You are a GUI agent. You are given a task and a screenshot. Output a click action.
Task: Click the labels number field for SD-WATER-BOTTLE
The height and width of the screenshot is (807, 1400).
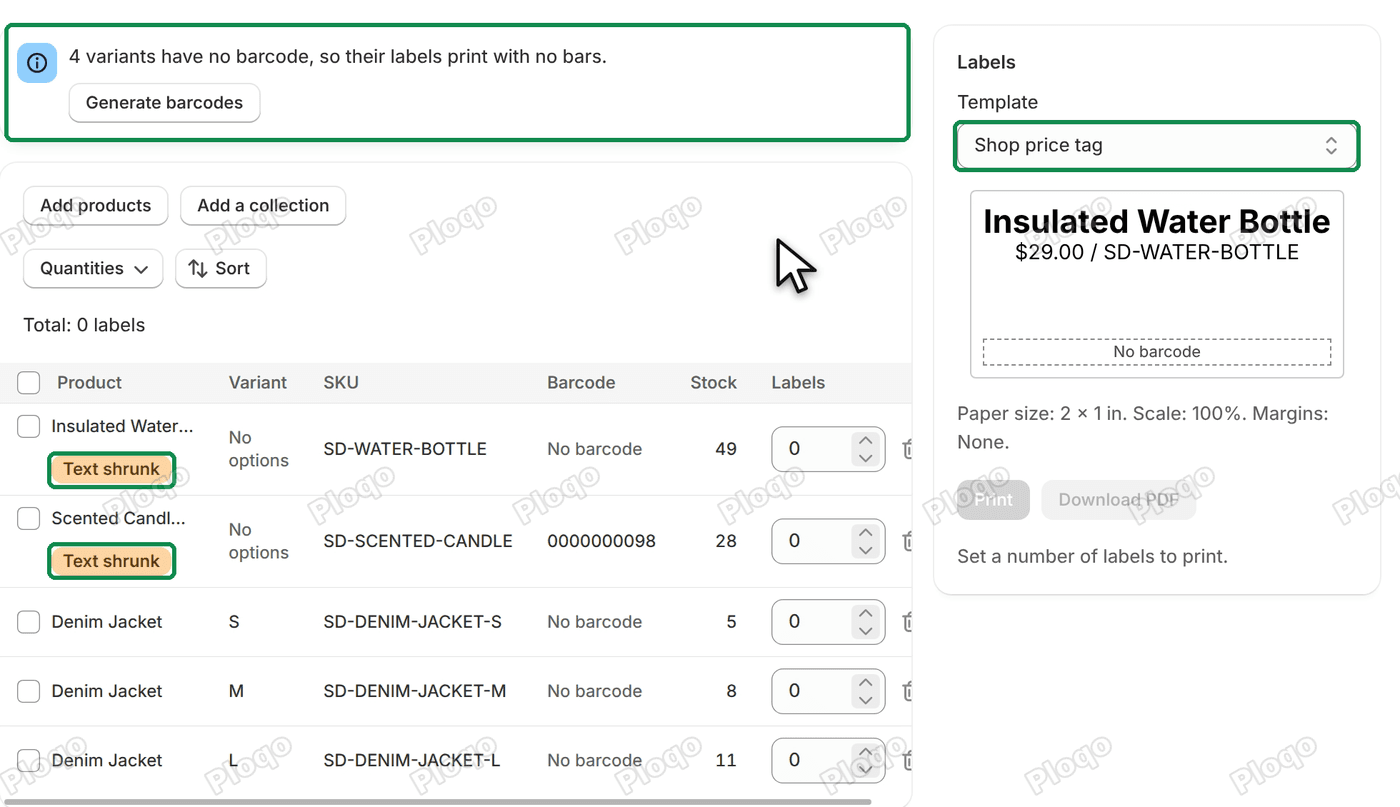828,449
